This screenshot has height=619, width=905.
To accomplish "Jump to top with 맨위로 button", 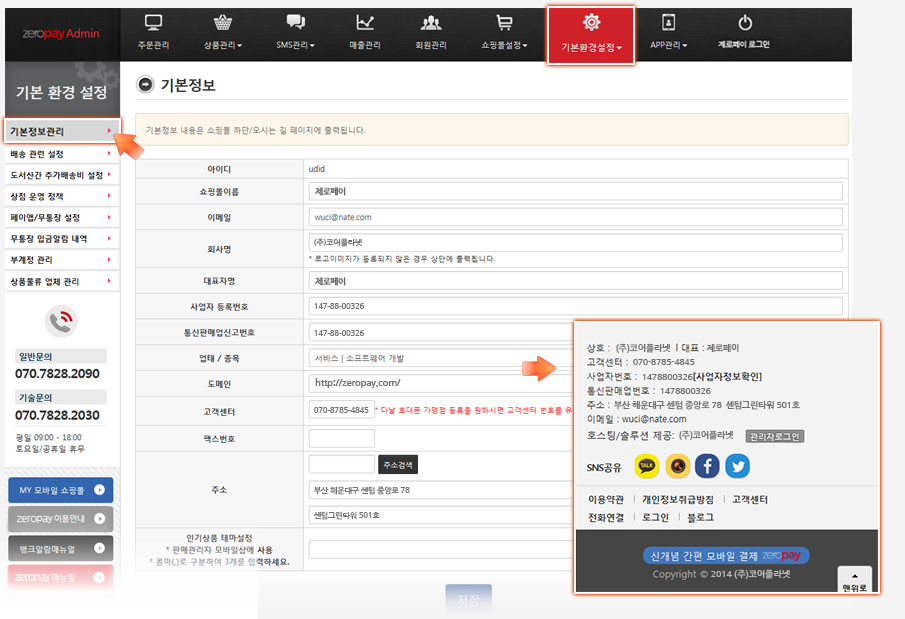I will pyautogui.click(x=854, y=581).
